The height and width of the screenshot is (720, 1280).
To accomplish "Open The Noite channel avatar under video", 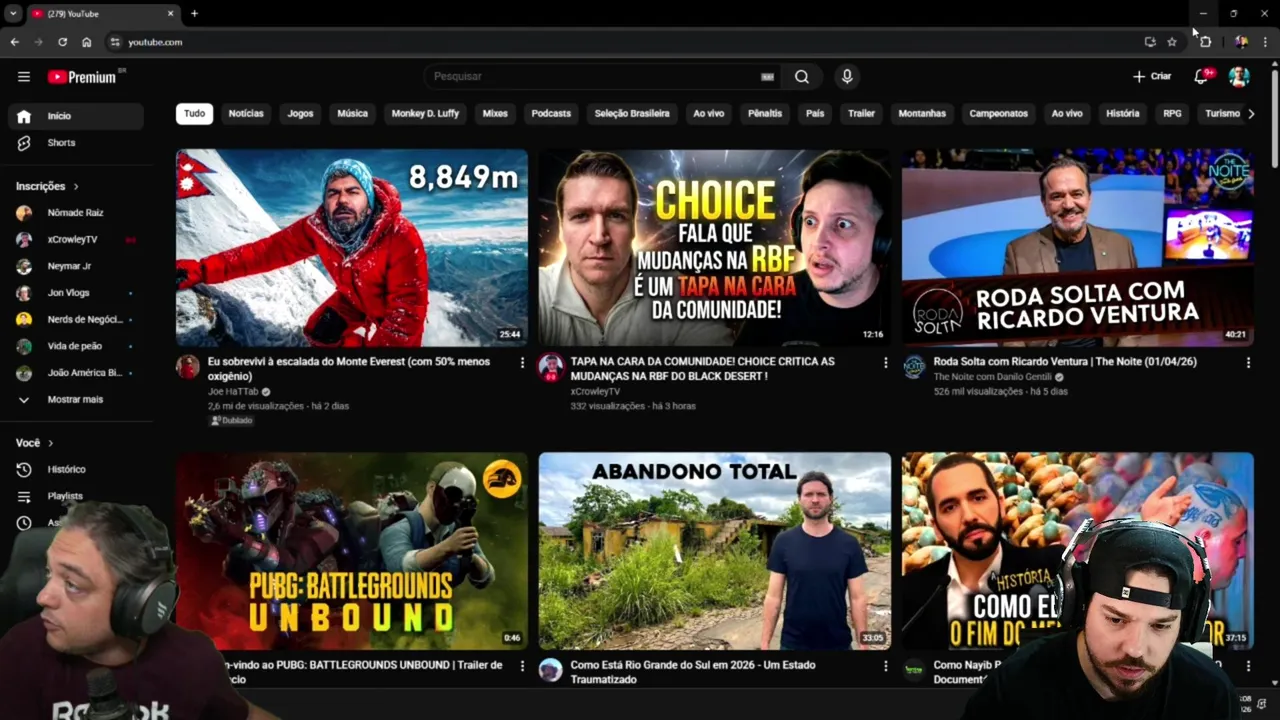I will coord(914,367).
